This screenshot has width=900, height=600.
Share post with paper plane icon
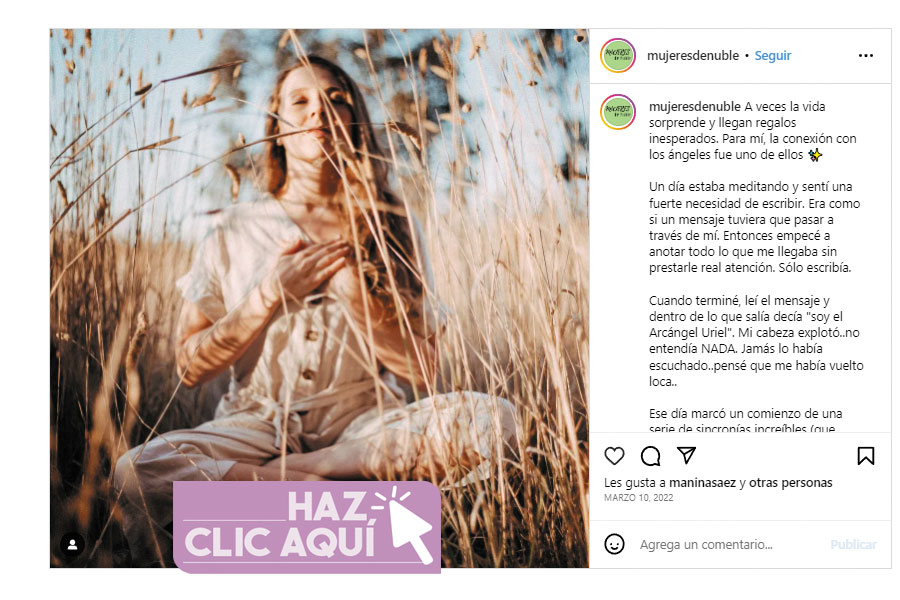point(686,455)
